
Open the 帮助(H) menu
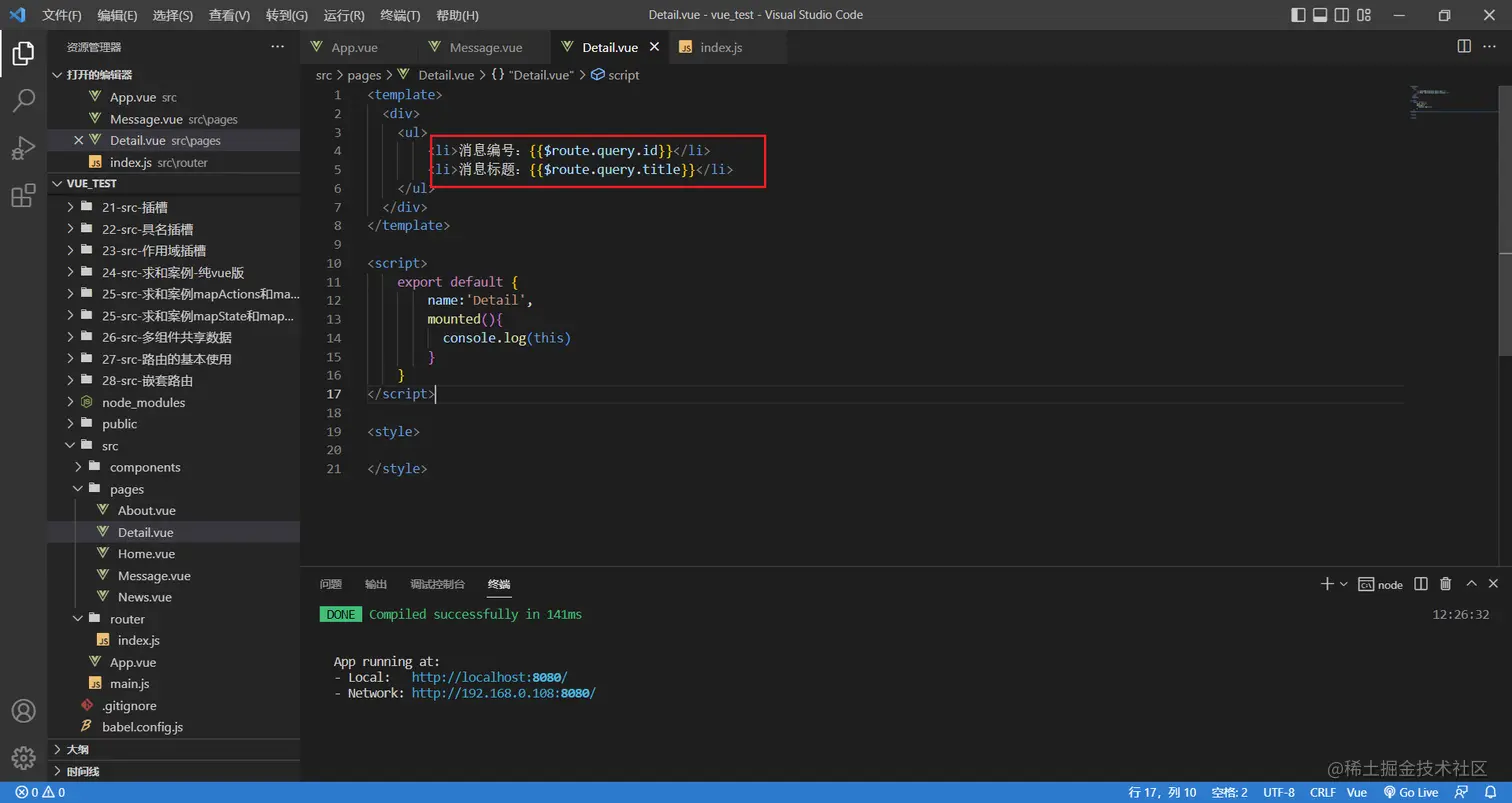pyautogui.click(x=458, y=15)
